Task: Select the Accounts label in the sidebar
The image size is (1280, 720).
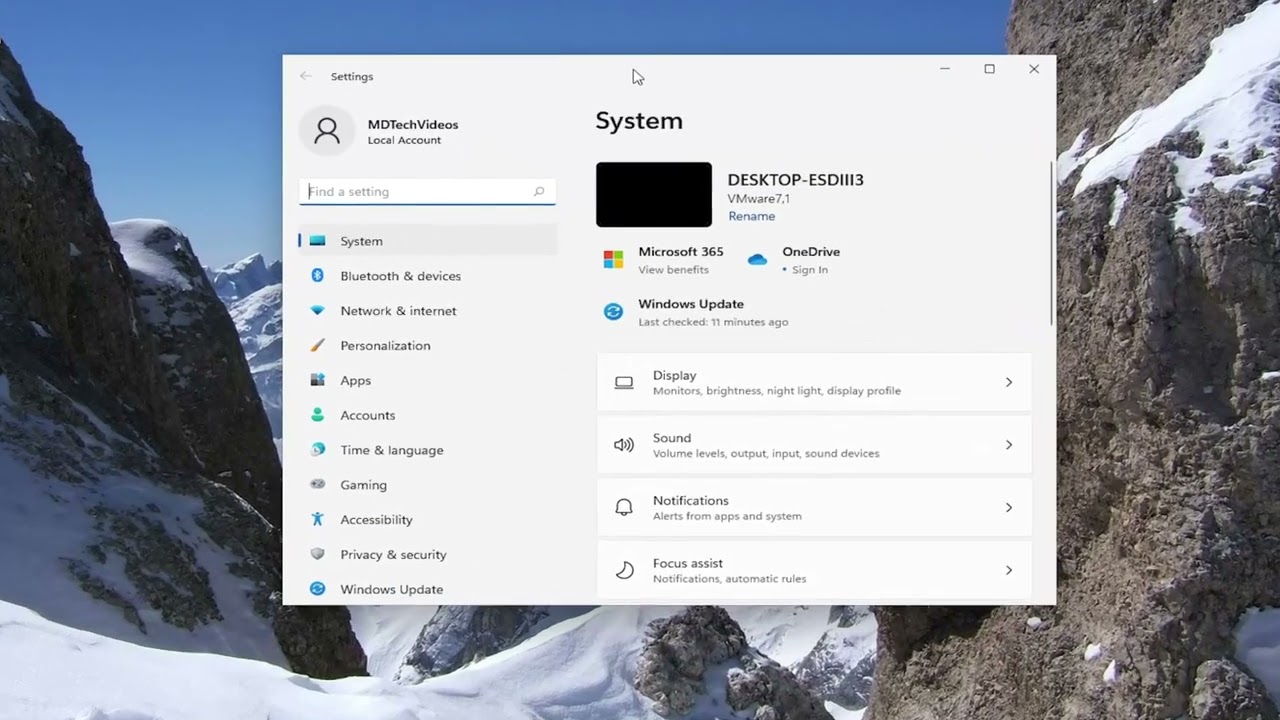Action: click(367, 415)
